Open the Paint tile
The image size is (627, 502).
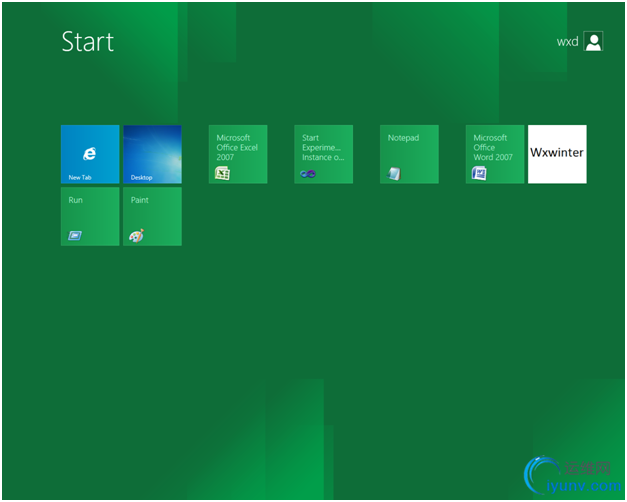click(x=152, y=216)
